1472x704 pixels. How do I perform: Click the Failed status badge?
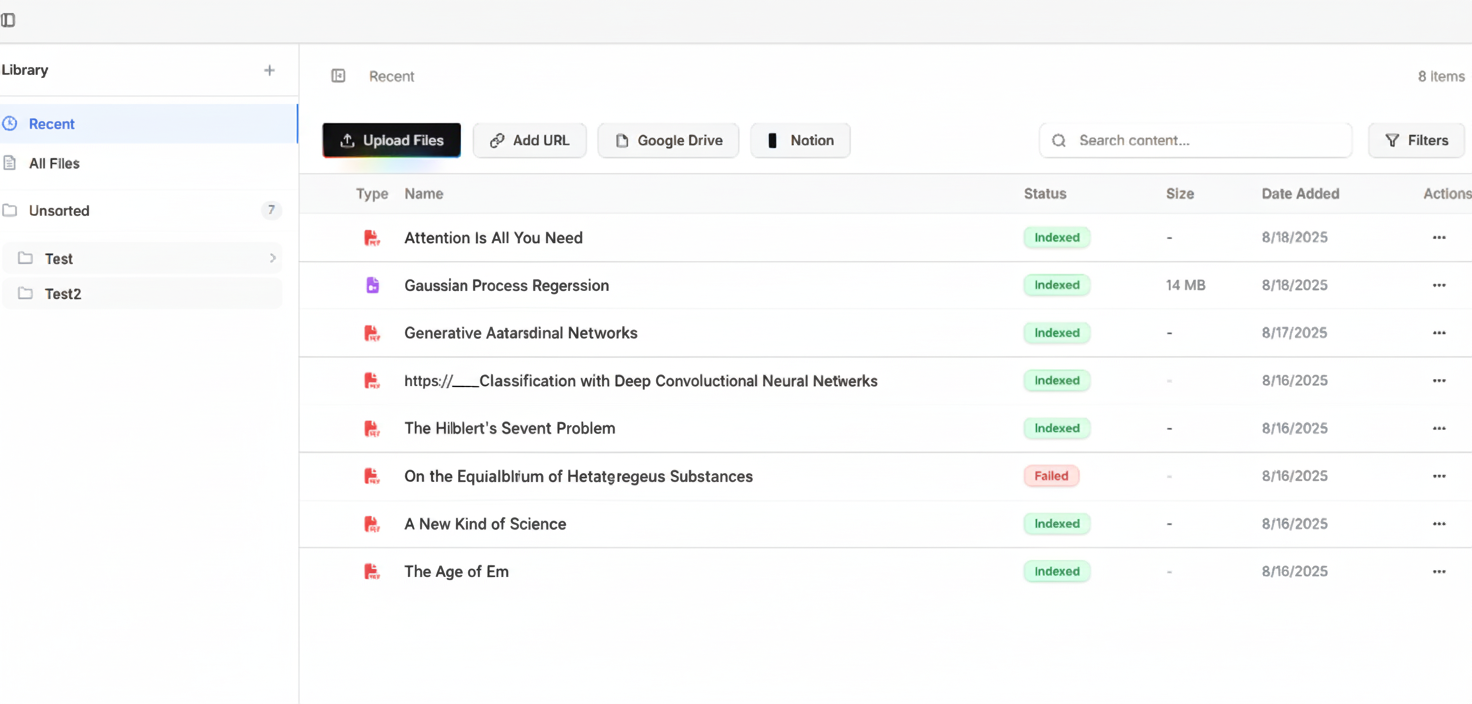coord(1051,476)
